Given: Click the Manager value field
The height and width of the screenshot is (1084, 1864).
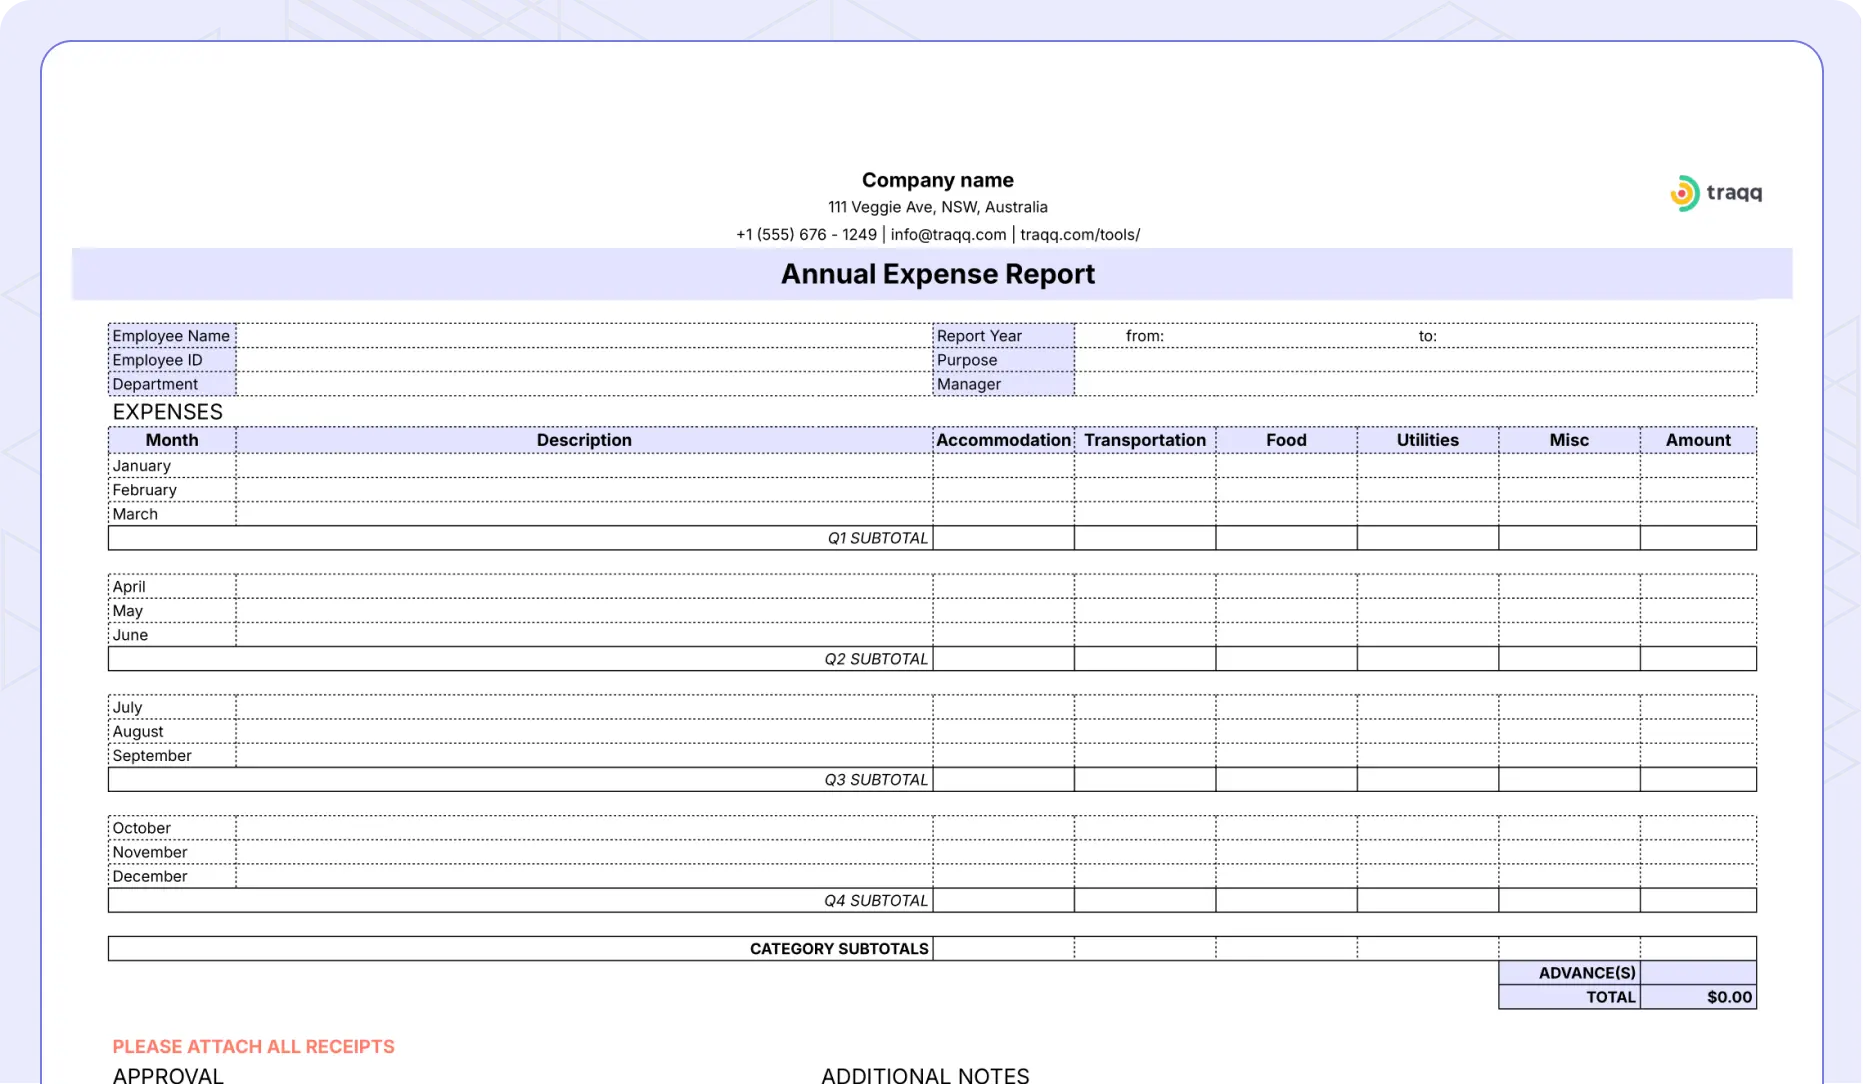Looking at the screenshot, I should (x=1415, y=384).
